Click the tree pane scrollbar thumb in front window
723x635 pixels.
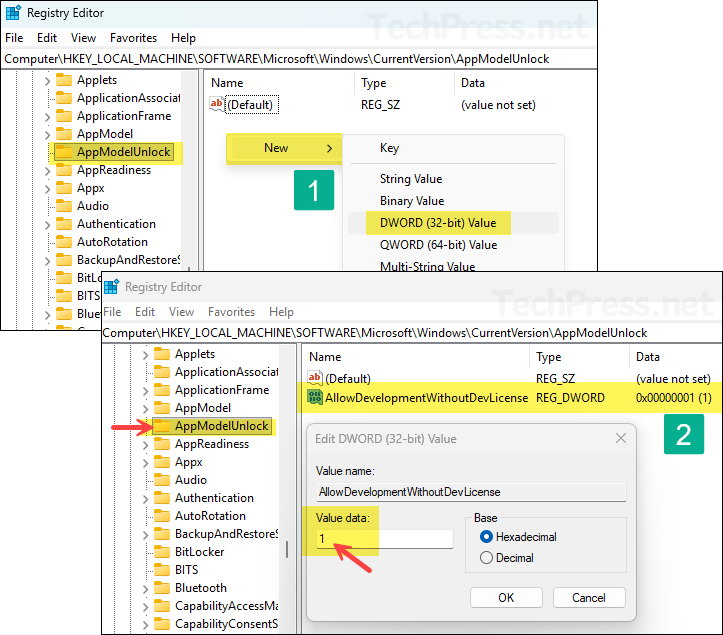pos(287,549)
